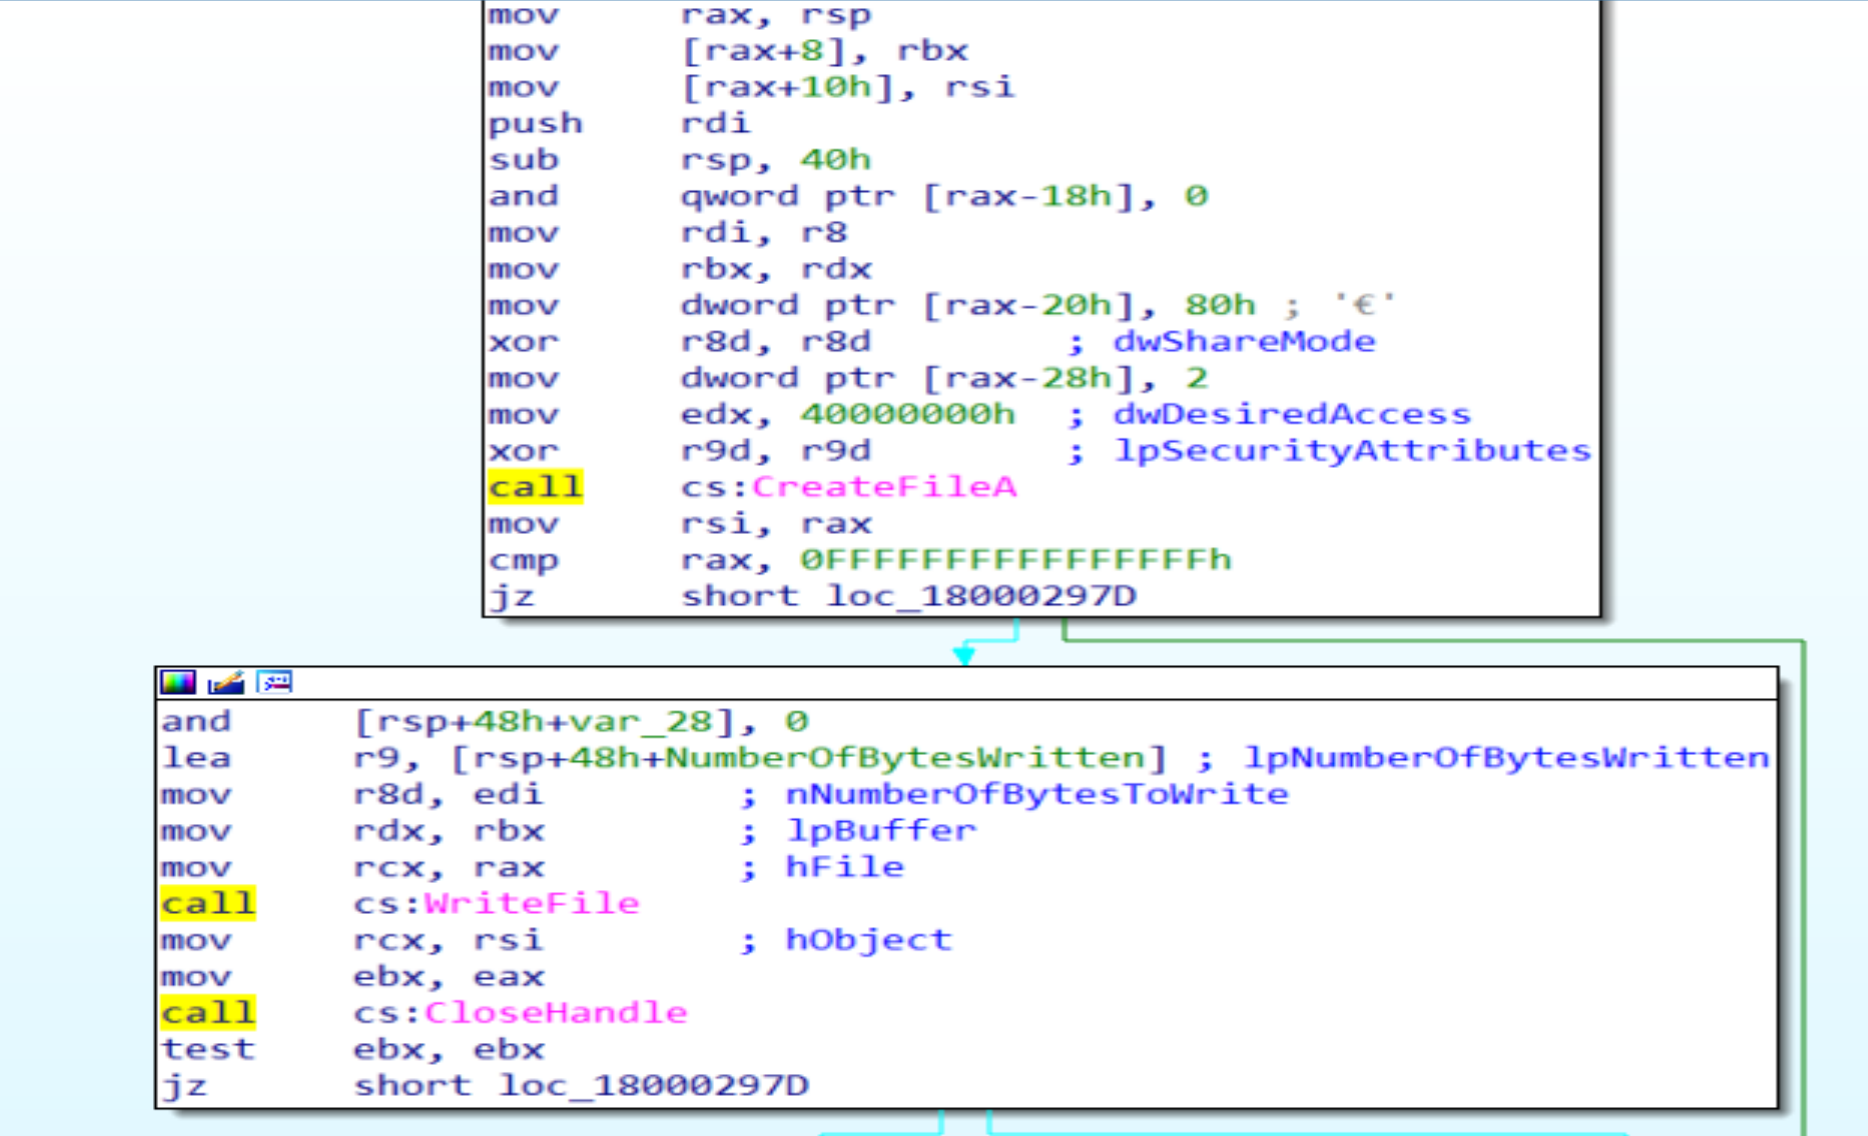Click the lpSecurityAttributes comment
Screen dimensions: 1868x1136
[x=1352, y=451]
